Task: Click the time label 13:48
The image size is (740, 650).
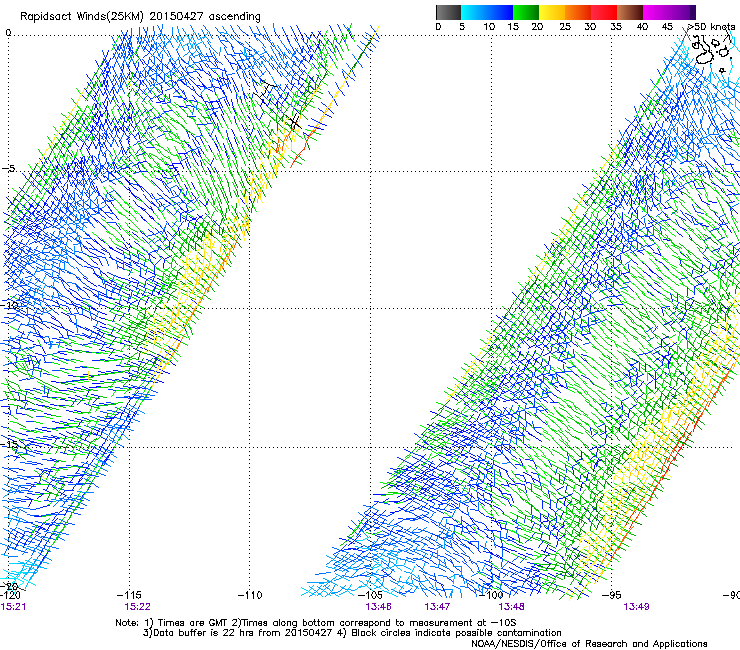Action: 512,607
